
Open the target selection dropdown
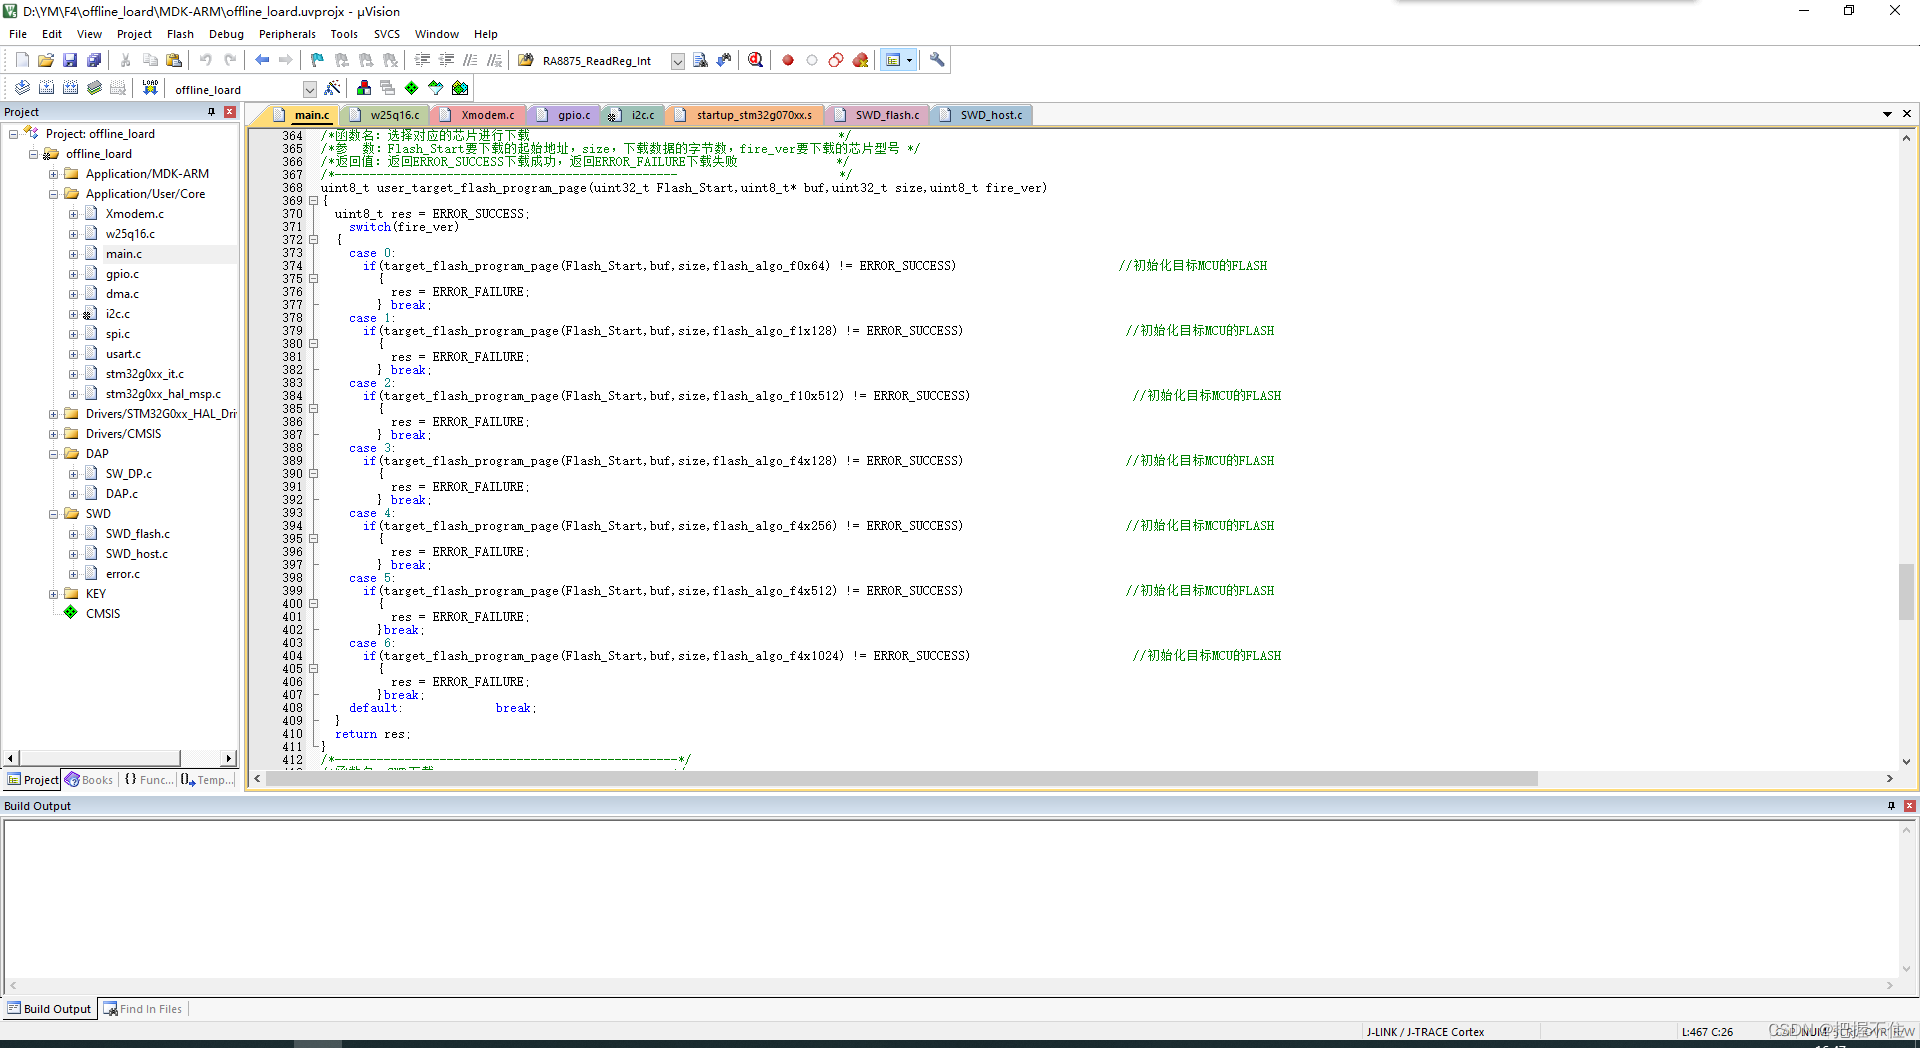[310, 89]
